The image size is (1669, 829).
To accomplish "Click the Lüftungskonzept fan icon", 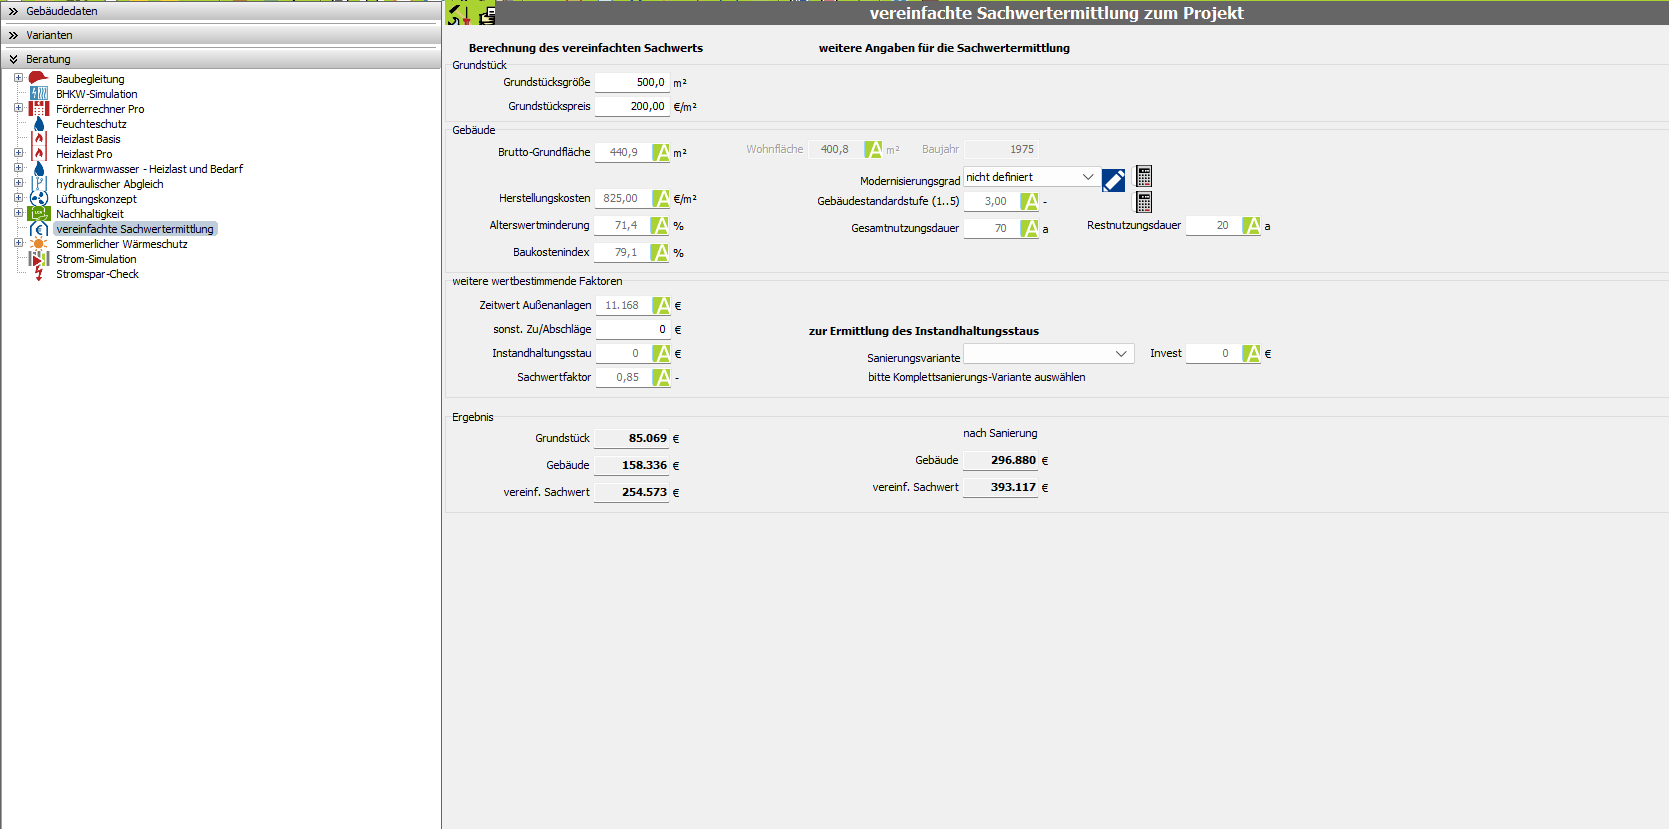I will (x=39, y=198).
